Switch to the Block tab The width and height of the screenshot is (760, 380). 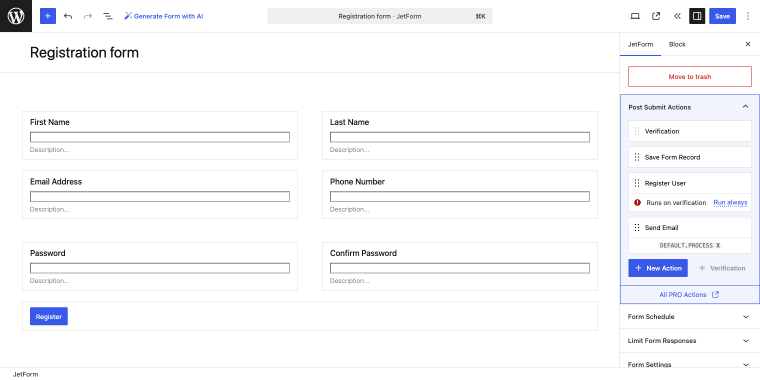(677, 44)
